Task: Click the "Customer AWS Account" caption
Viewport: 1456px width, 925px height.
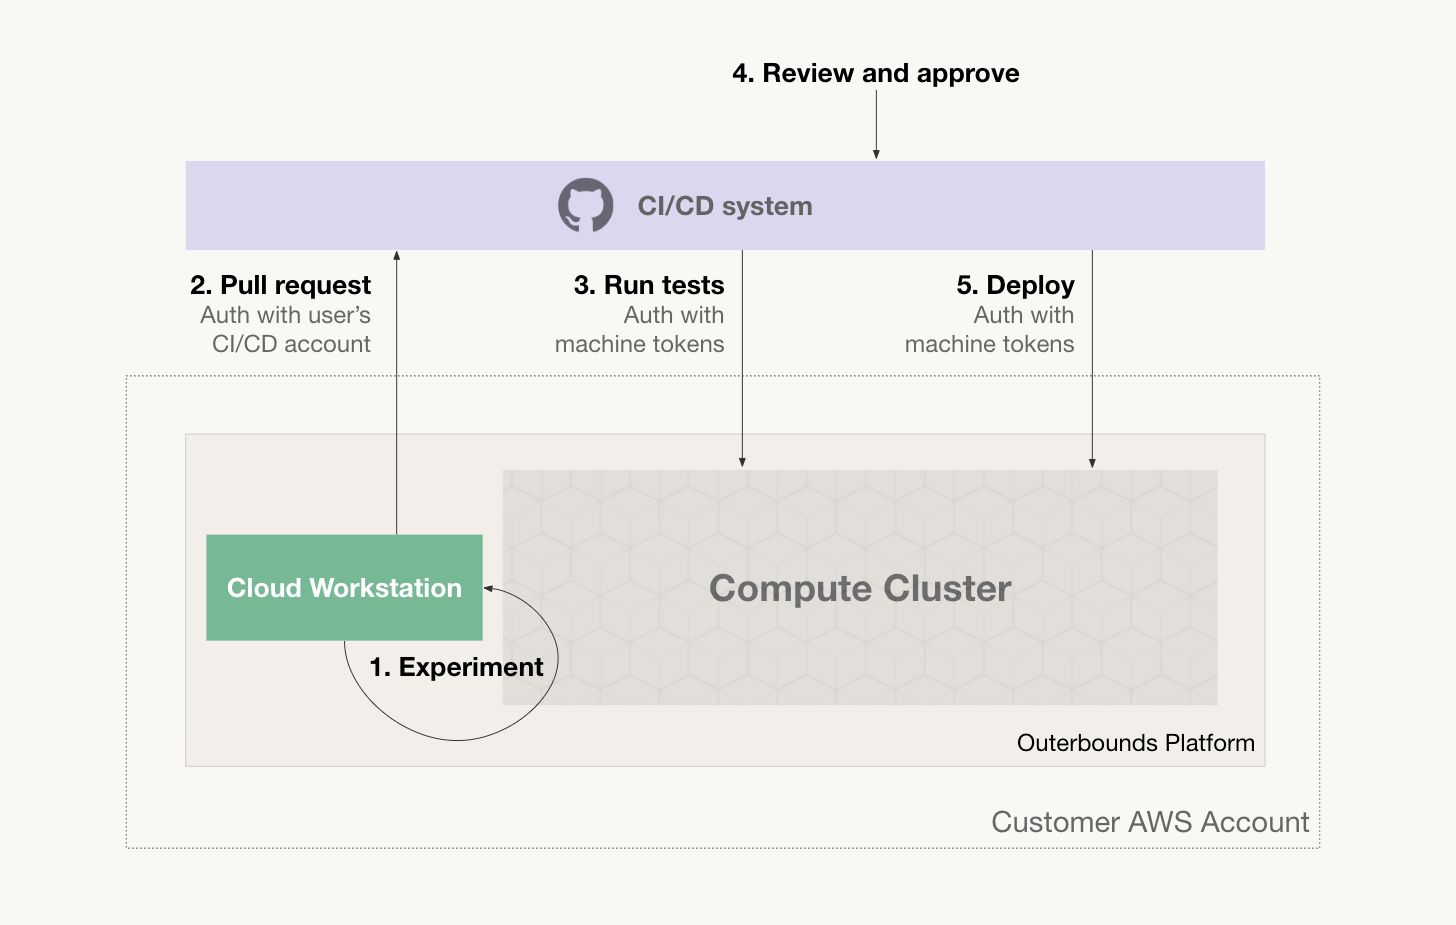Action: point(1150,822)
